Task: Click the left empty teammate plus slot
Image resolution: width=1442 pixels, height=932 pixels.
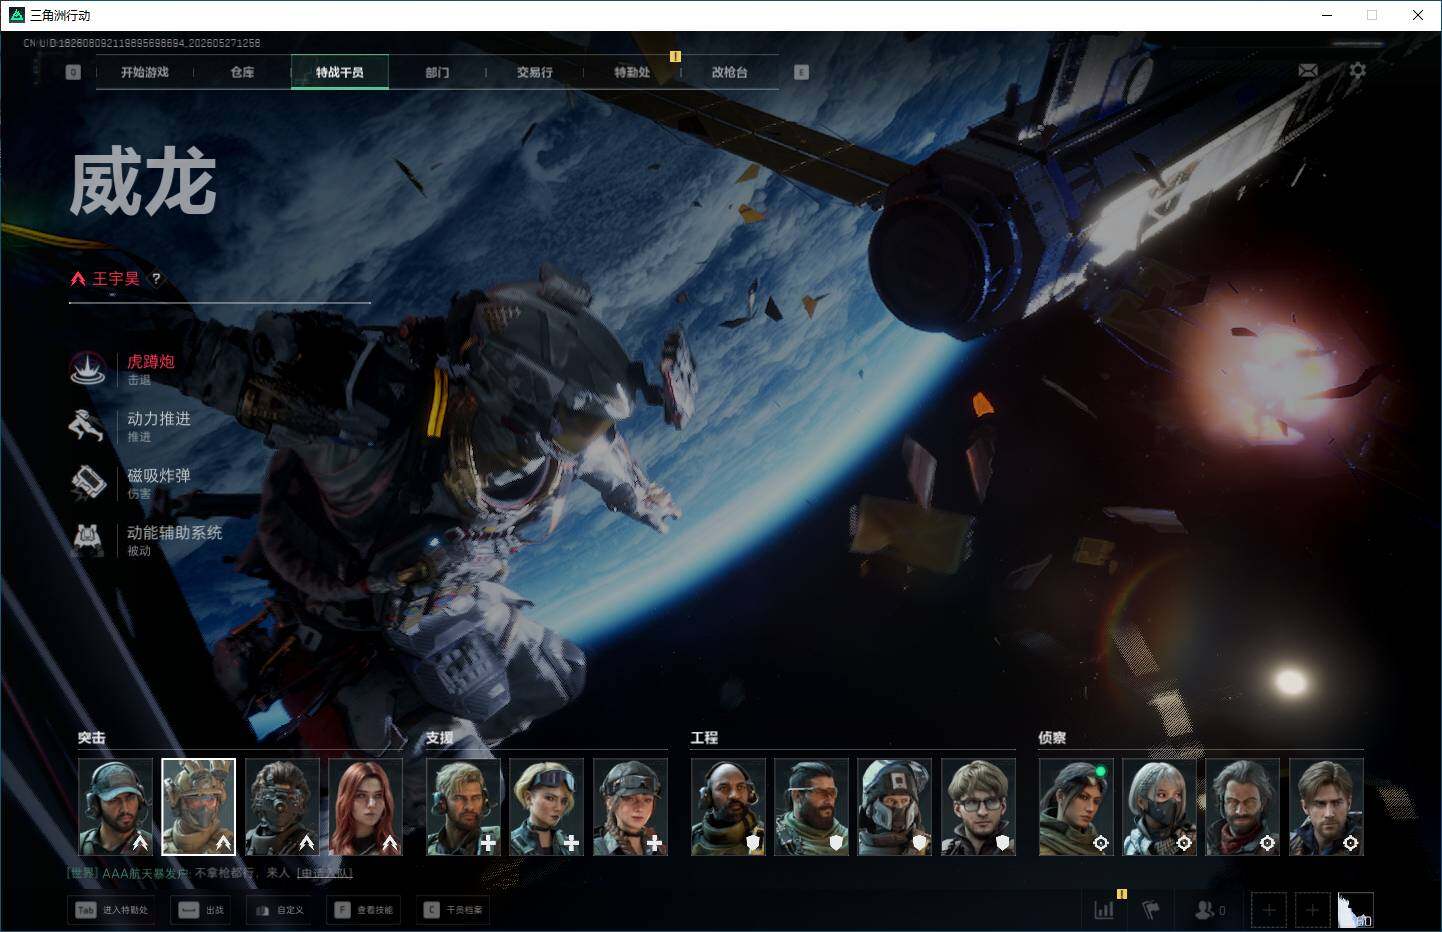Action: (x=1269, y=910)
